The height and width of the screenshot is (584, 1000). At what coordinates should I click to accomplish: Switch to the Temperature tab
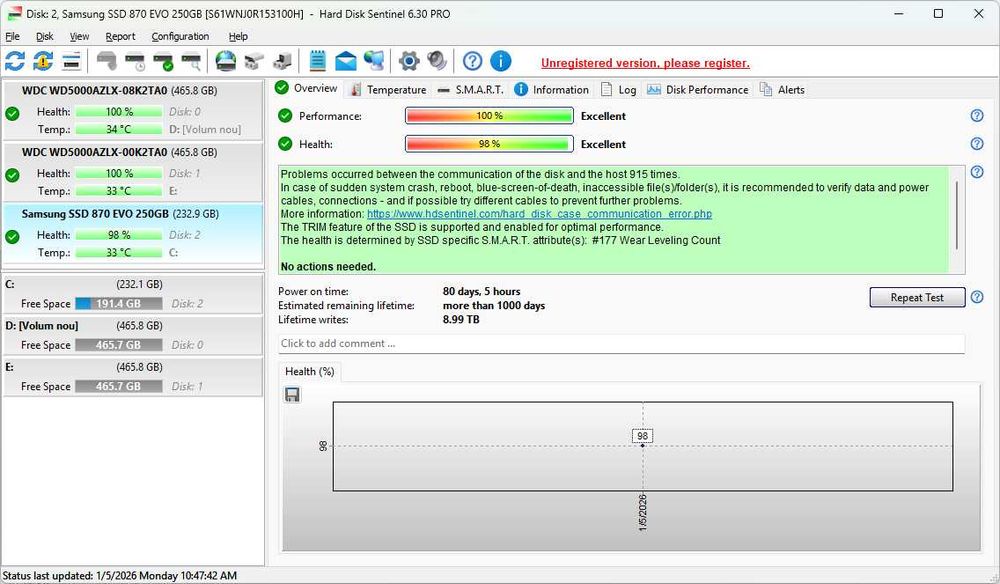pyautogui.click(x=388, y=90)
